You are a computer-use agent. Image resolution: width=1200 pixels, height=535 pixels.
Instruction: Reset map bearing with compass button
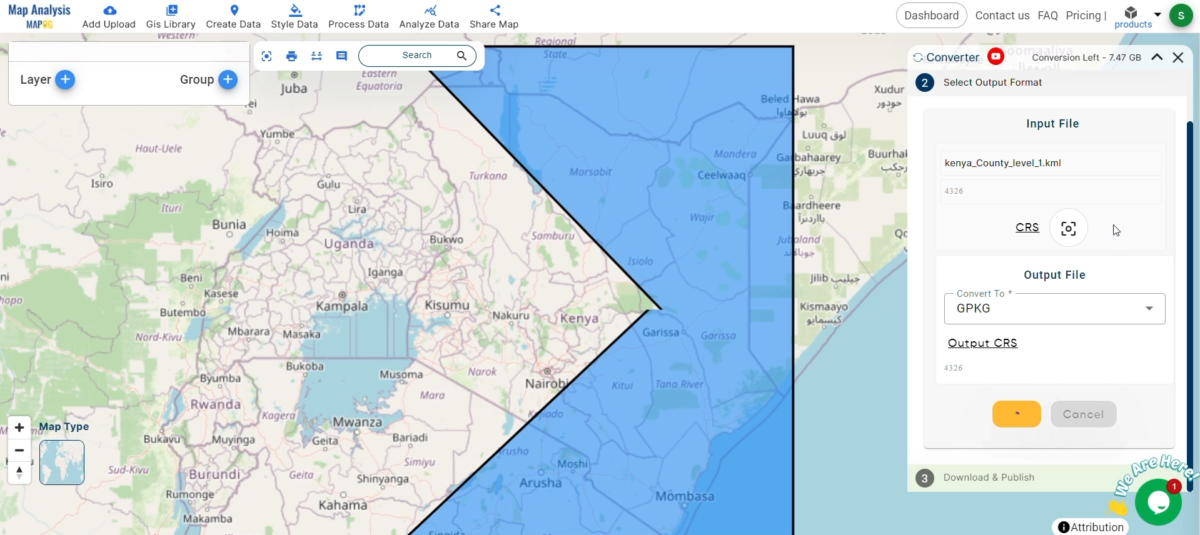point(19,472)
